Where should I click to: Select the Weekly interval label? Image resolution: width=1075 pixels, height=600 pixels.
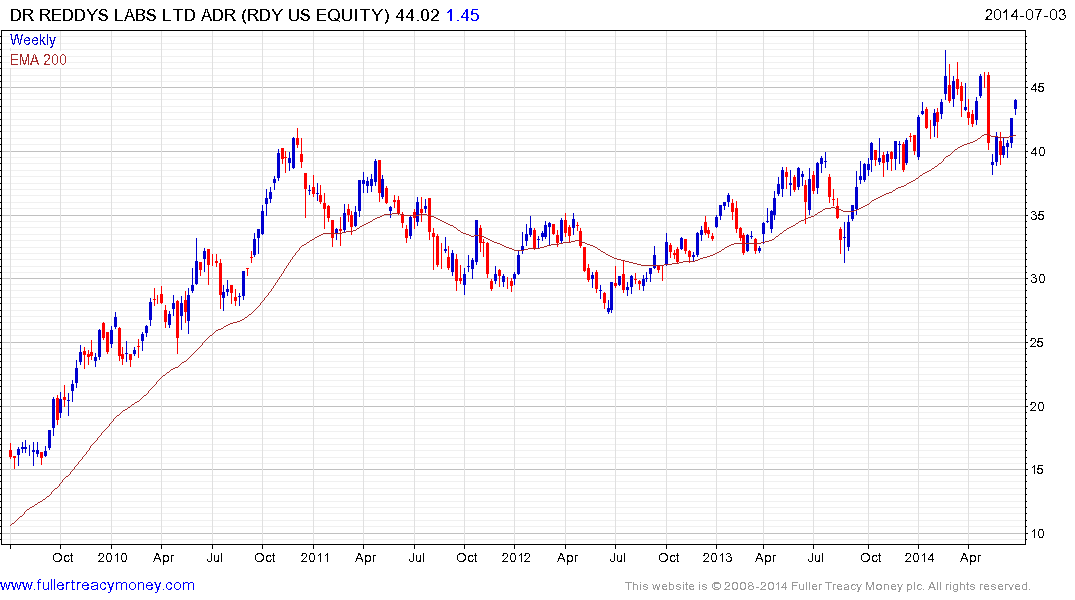[33, 40]
